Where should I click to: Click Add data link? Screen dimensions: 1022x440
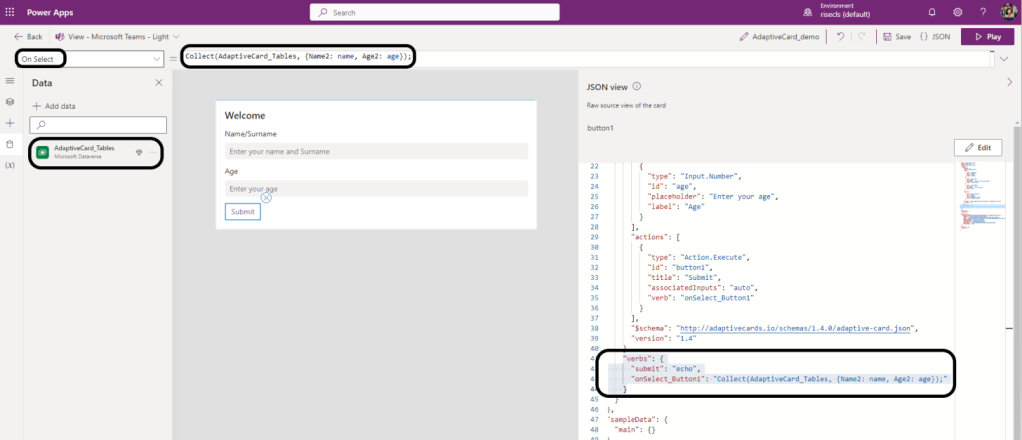point(54,105)
